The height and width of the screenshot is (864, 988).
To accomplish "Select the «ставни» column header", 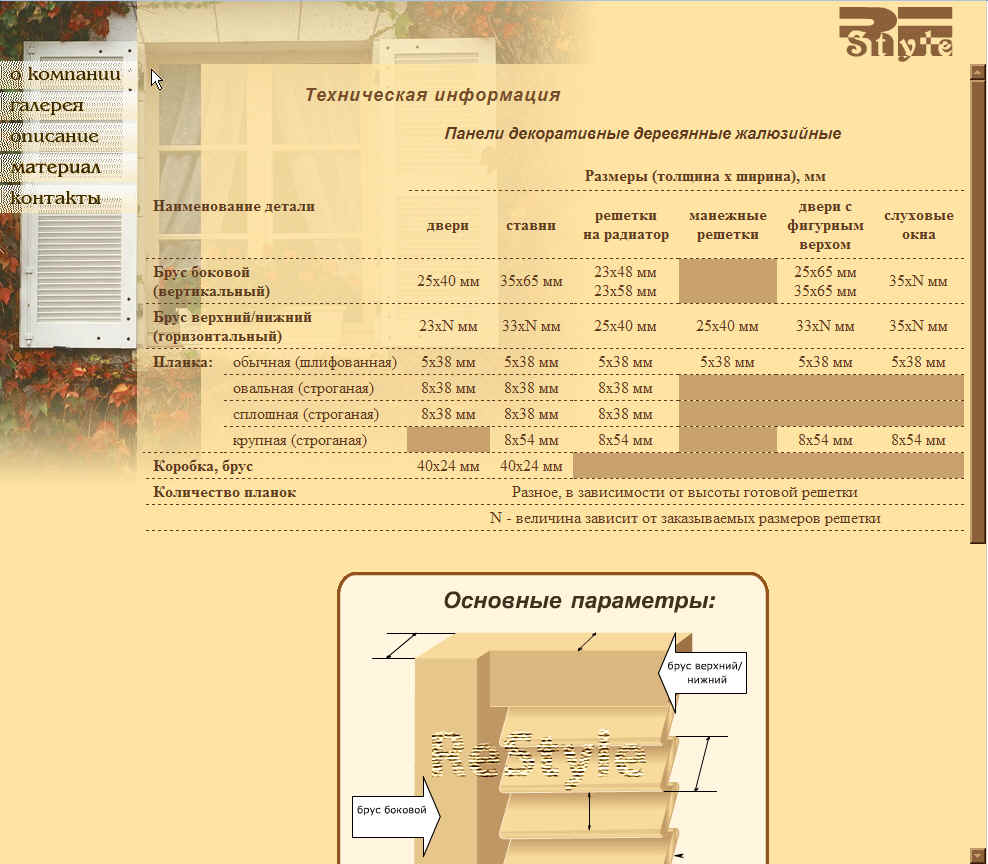I will coord(531,226).
